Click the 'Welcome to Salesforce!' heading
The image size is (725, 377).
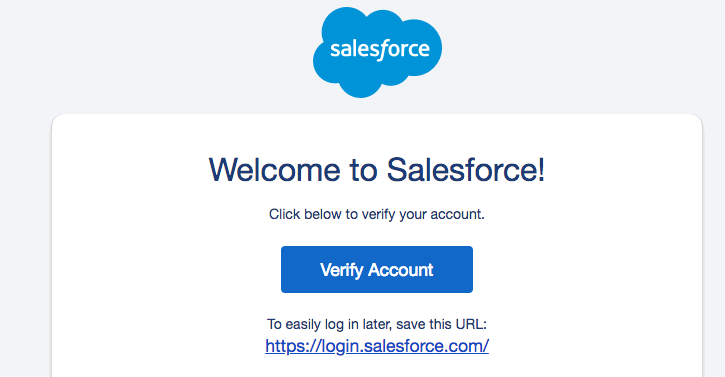377,170
